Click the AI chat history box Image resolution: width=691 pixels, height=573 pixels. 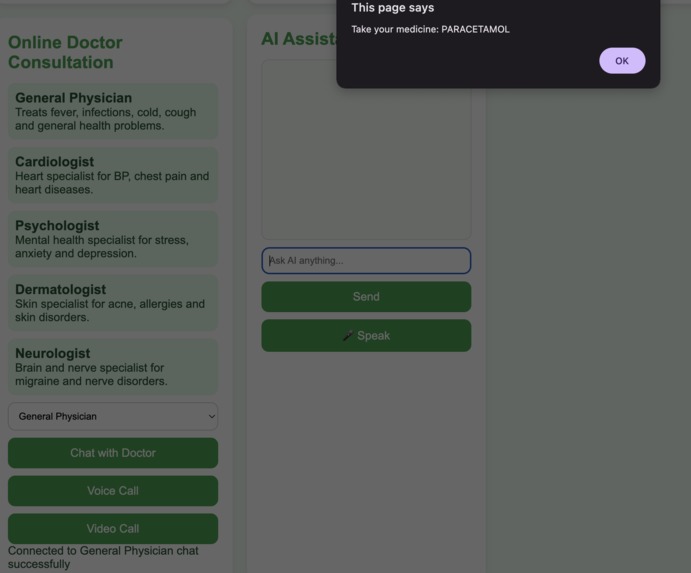tap(366, 150)
